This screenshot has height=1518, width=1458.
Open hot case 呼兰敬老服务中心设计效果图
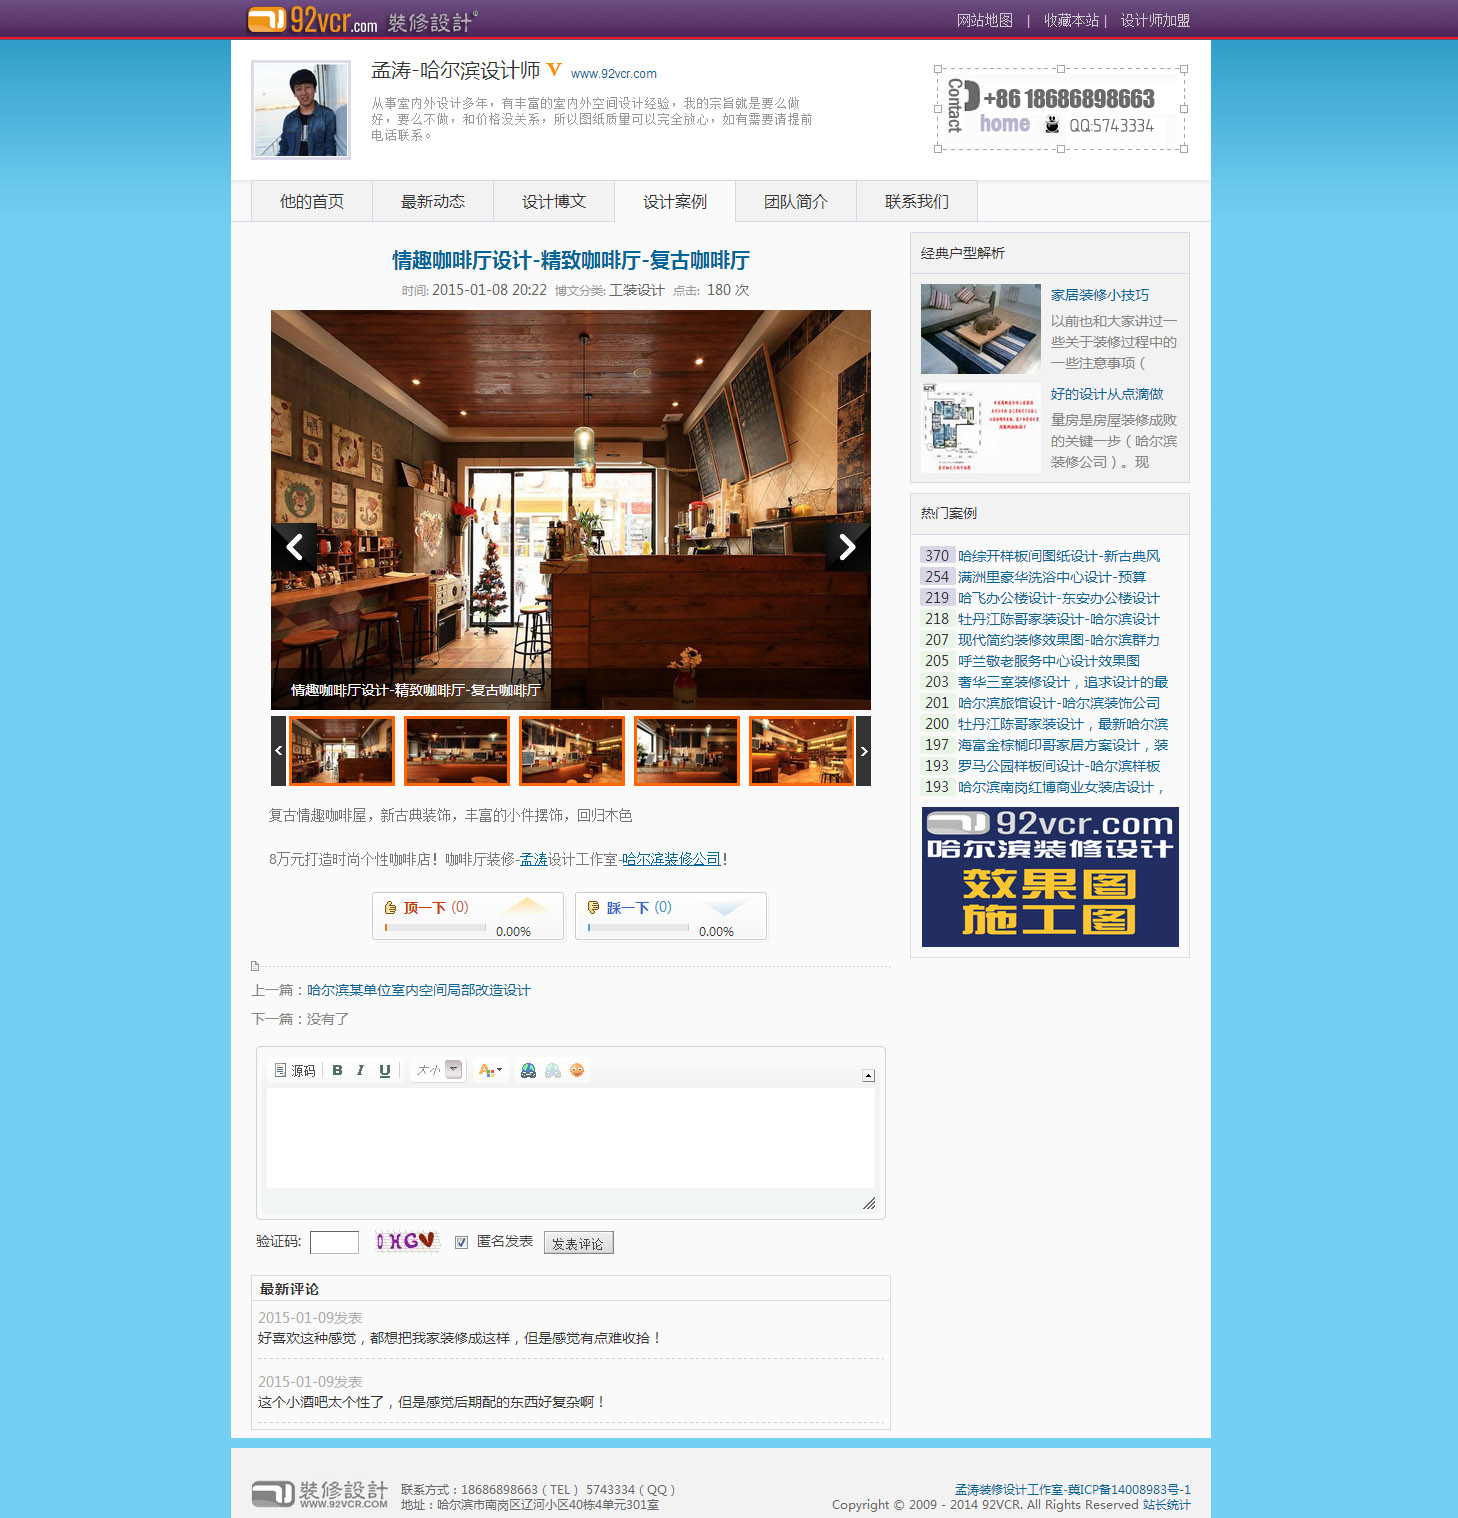click(x=1049, y=661)
